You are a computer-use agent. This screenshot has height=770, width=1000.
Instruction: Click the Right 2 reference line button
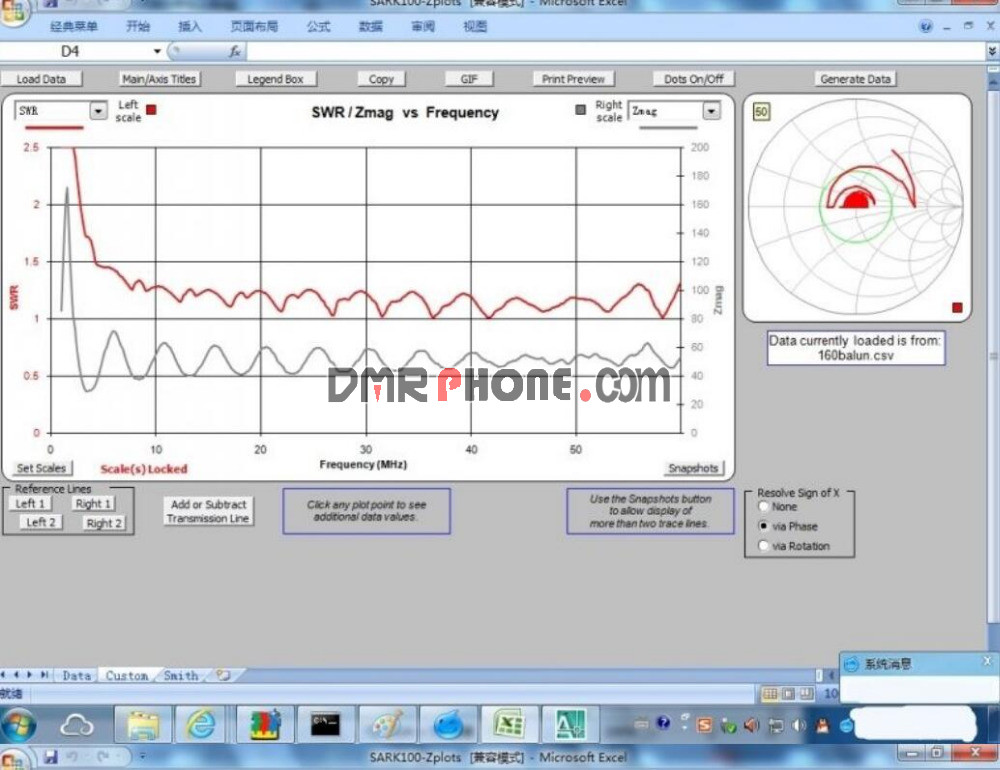point(103,523)
